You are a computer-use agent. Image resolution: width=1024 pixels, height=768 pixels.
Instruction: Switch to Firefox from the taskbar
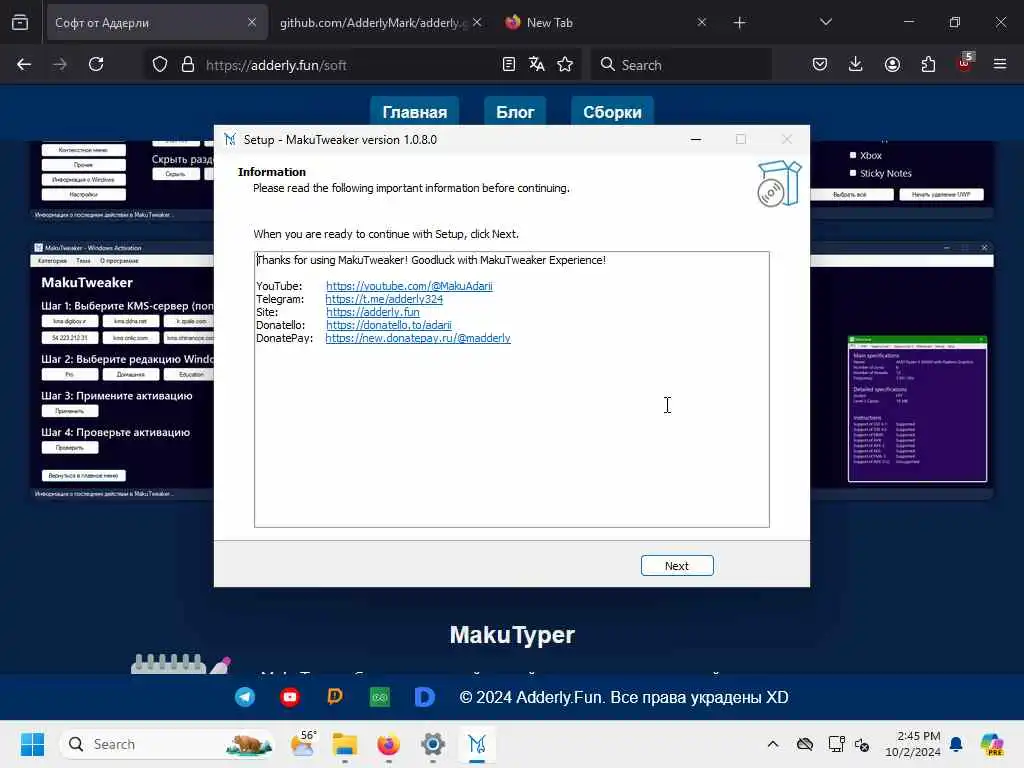pos(389,744)
